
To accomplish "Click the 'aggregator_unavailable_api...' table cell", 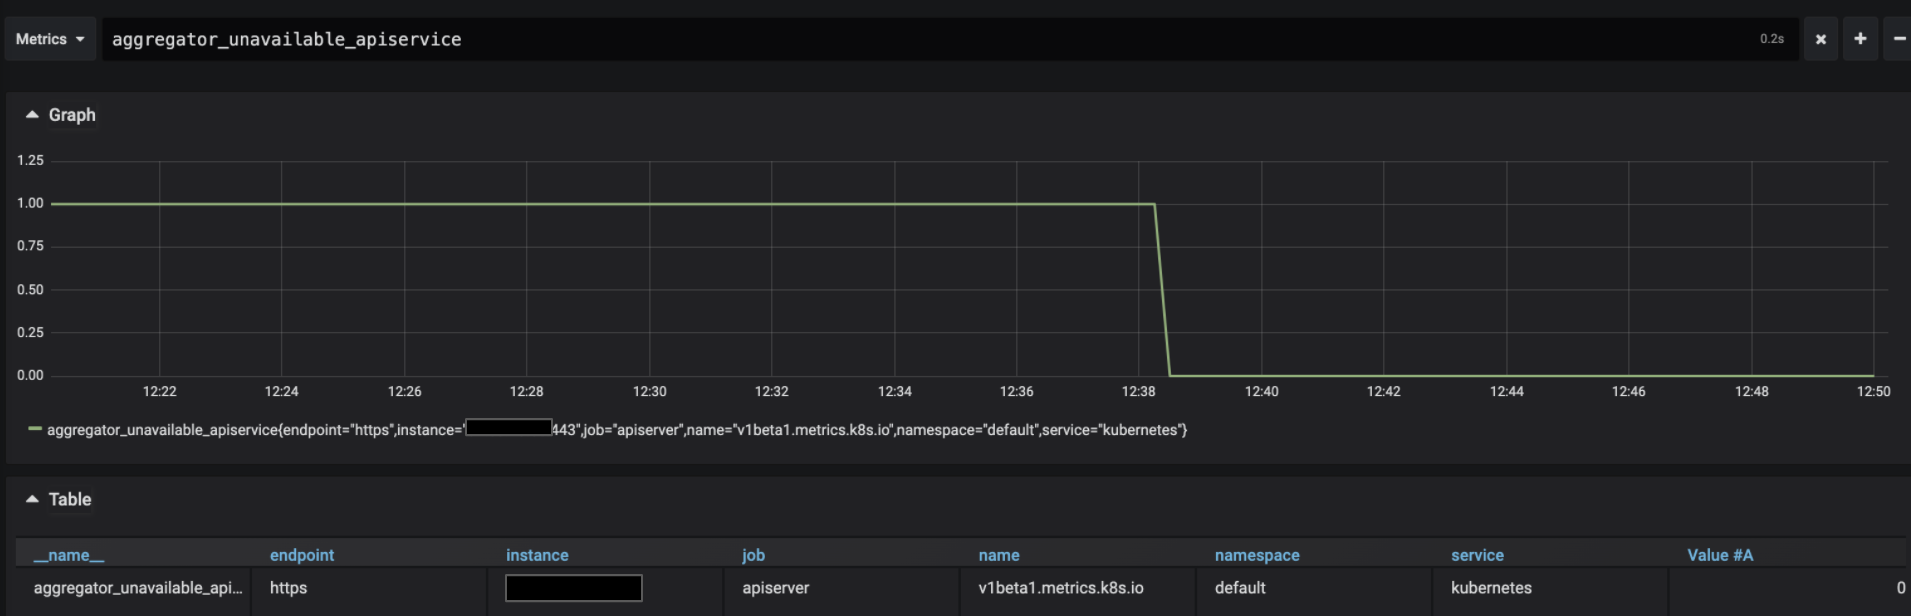I will coord(138,588).
